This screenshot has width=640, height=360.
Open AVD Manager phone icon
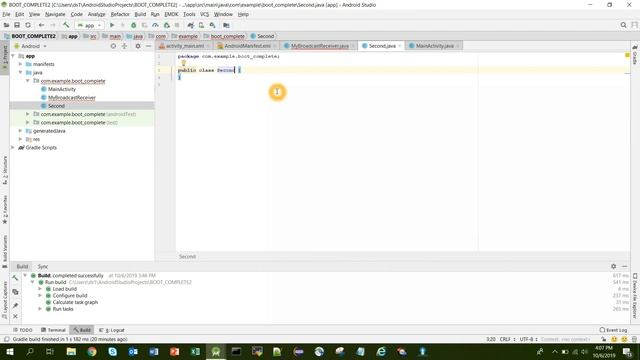(201, 25)
